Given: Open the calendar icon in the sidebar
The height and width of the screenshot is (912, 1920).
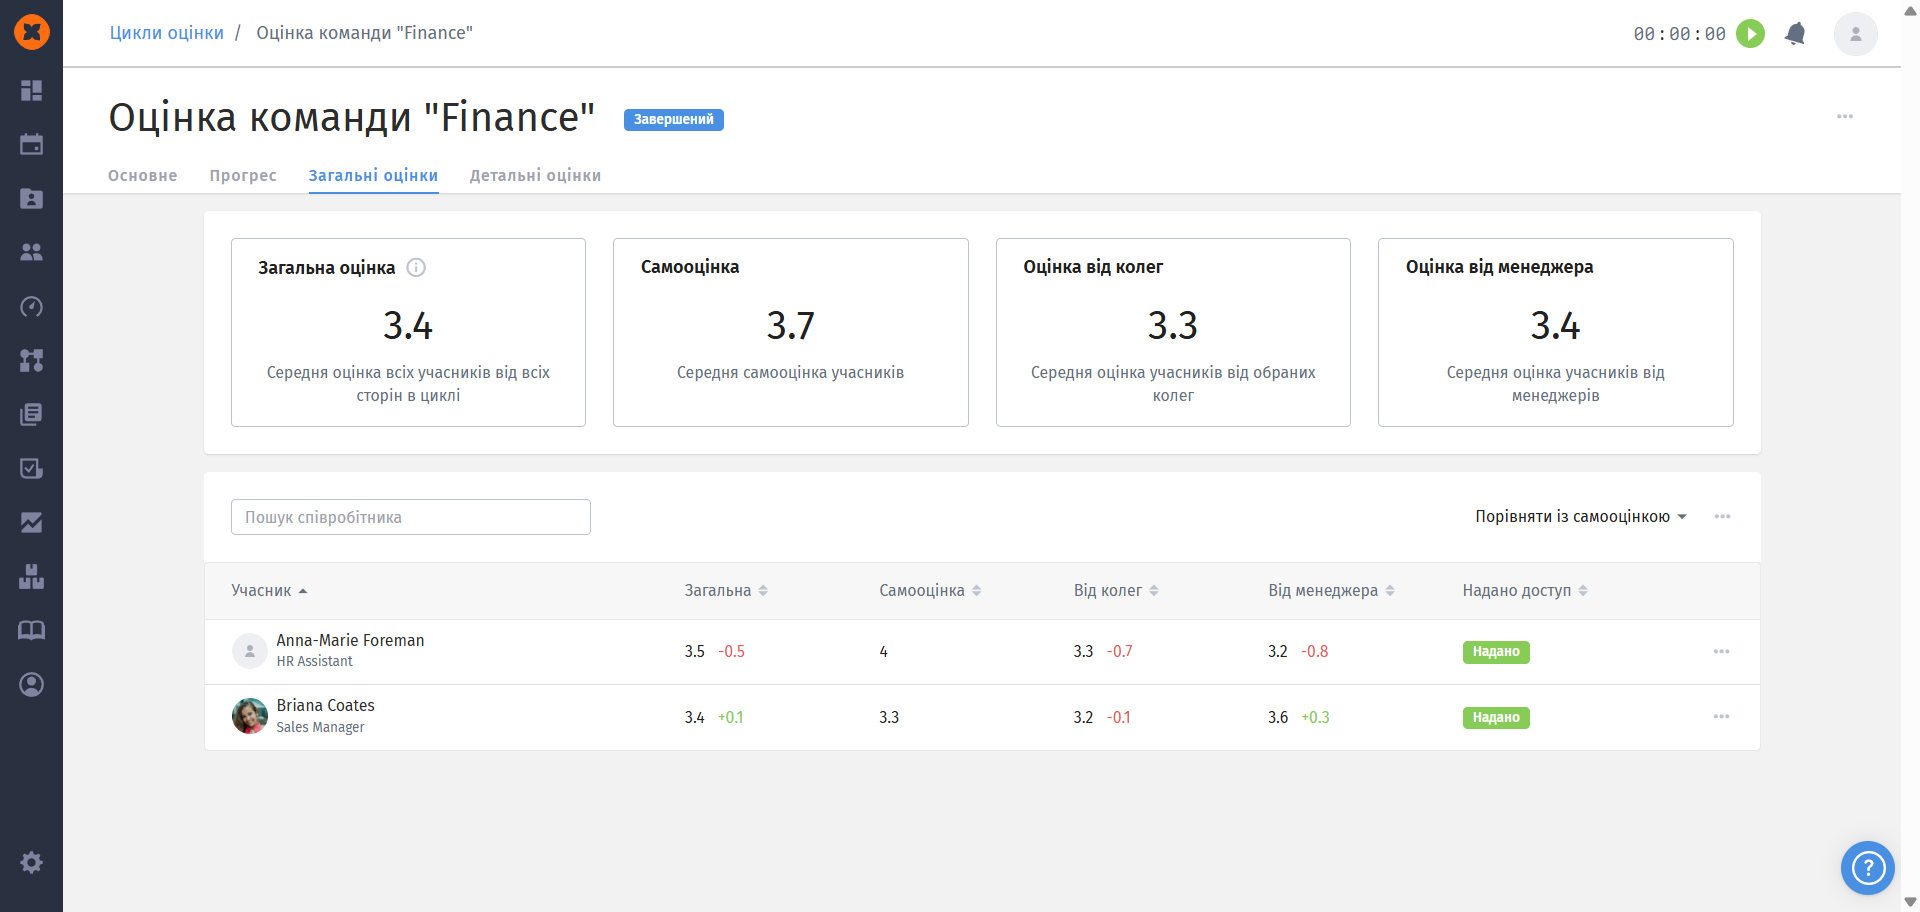Looking at the screenshot, I should click(32, 145).
